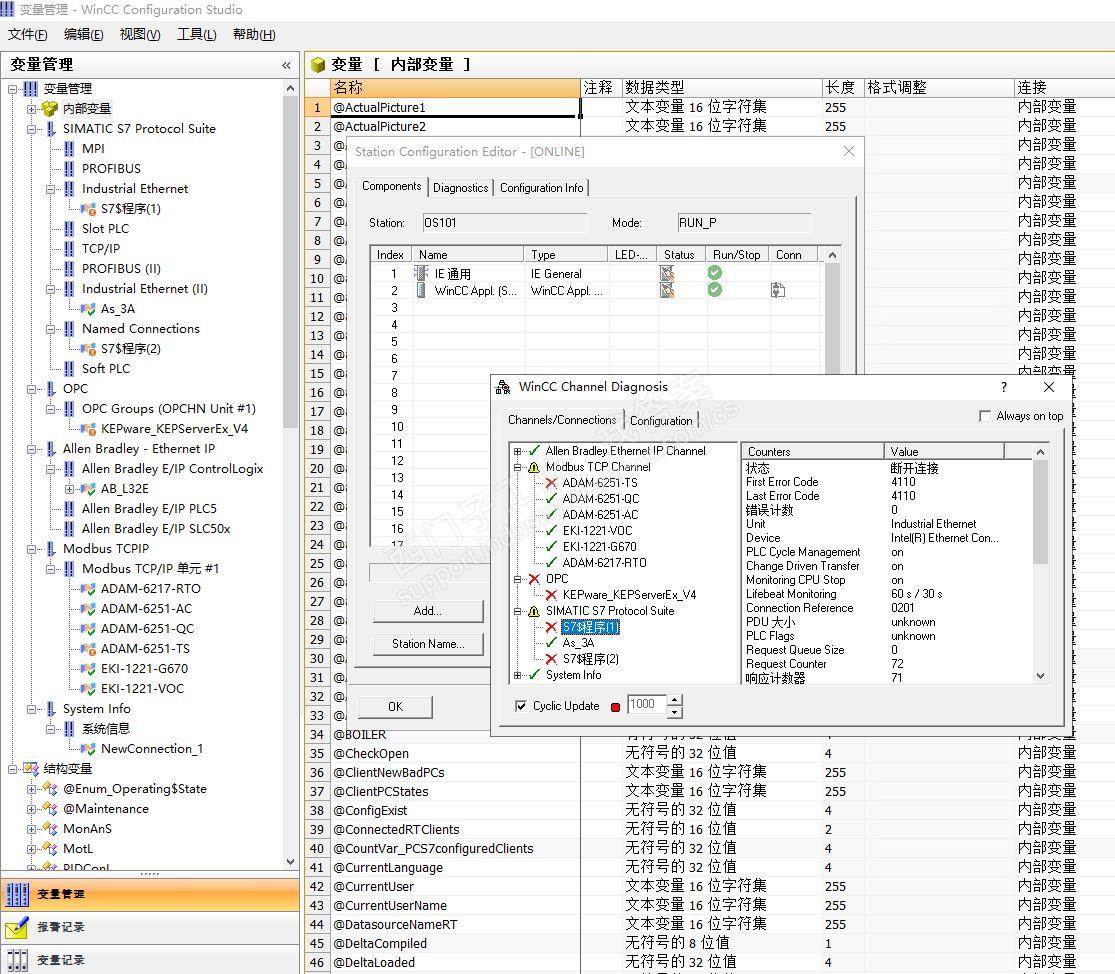Uncheck the Cyclic Update checkbox
This screenshot has width=1115, height=974.
click(521, 706)
